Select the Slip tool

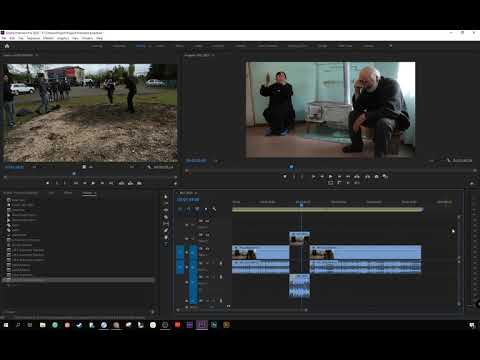(166, 223)
